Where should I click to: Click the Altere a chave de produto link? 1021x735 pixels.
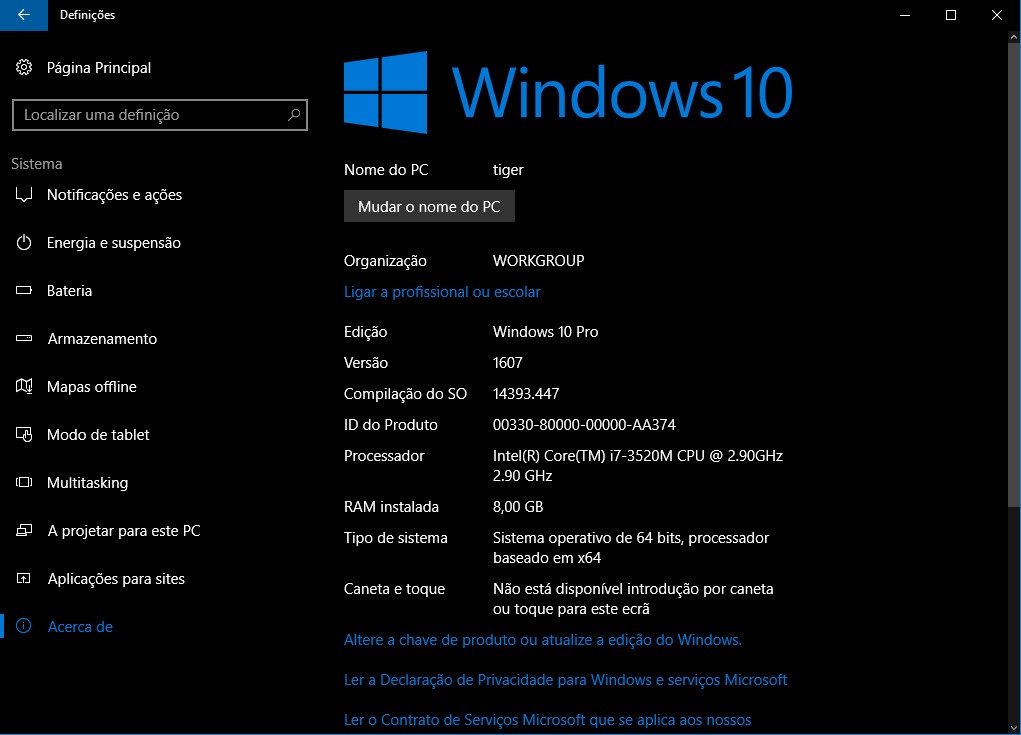pyautogui.click(x=542, y=640)
